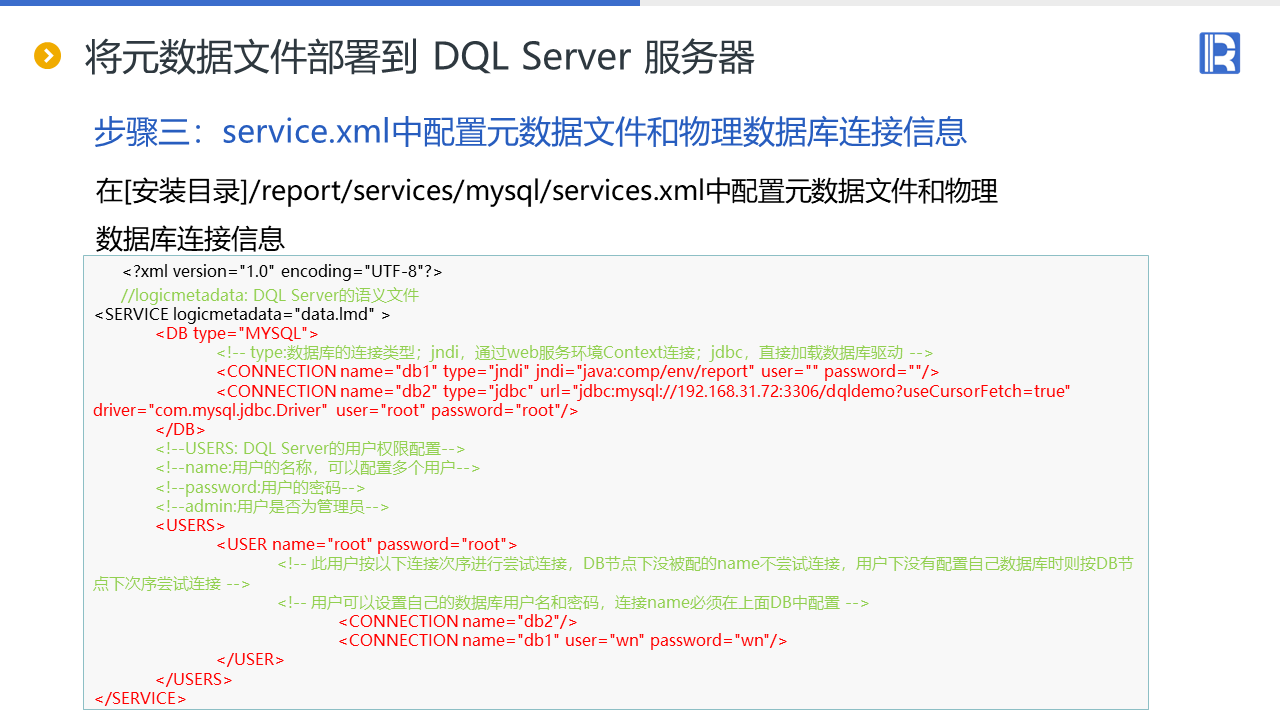Click the wrapped line "点下次序尝试连接 -->"

(172, 583)
